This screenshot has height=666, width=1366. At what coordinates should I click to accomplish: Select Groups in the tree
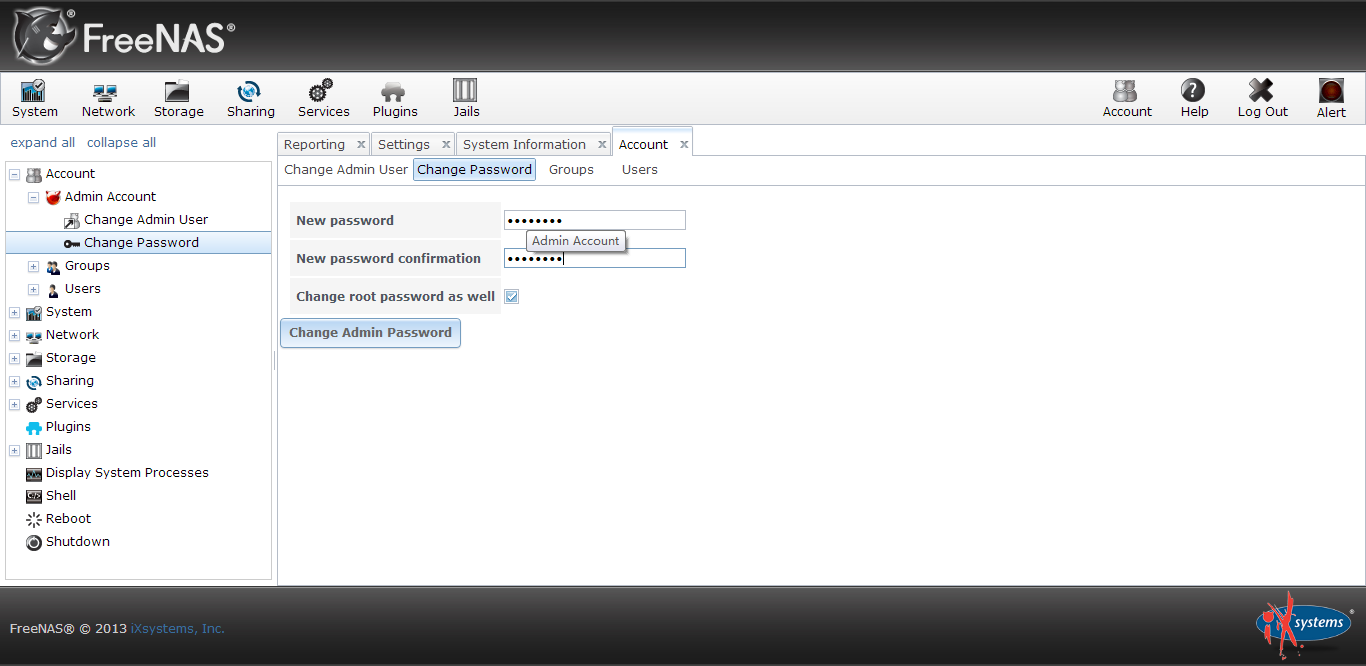point(87,266)
